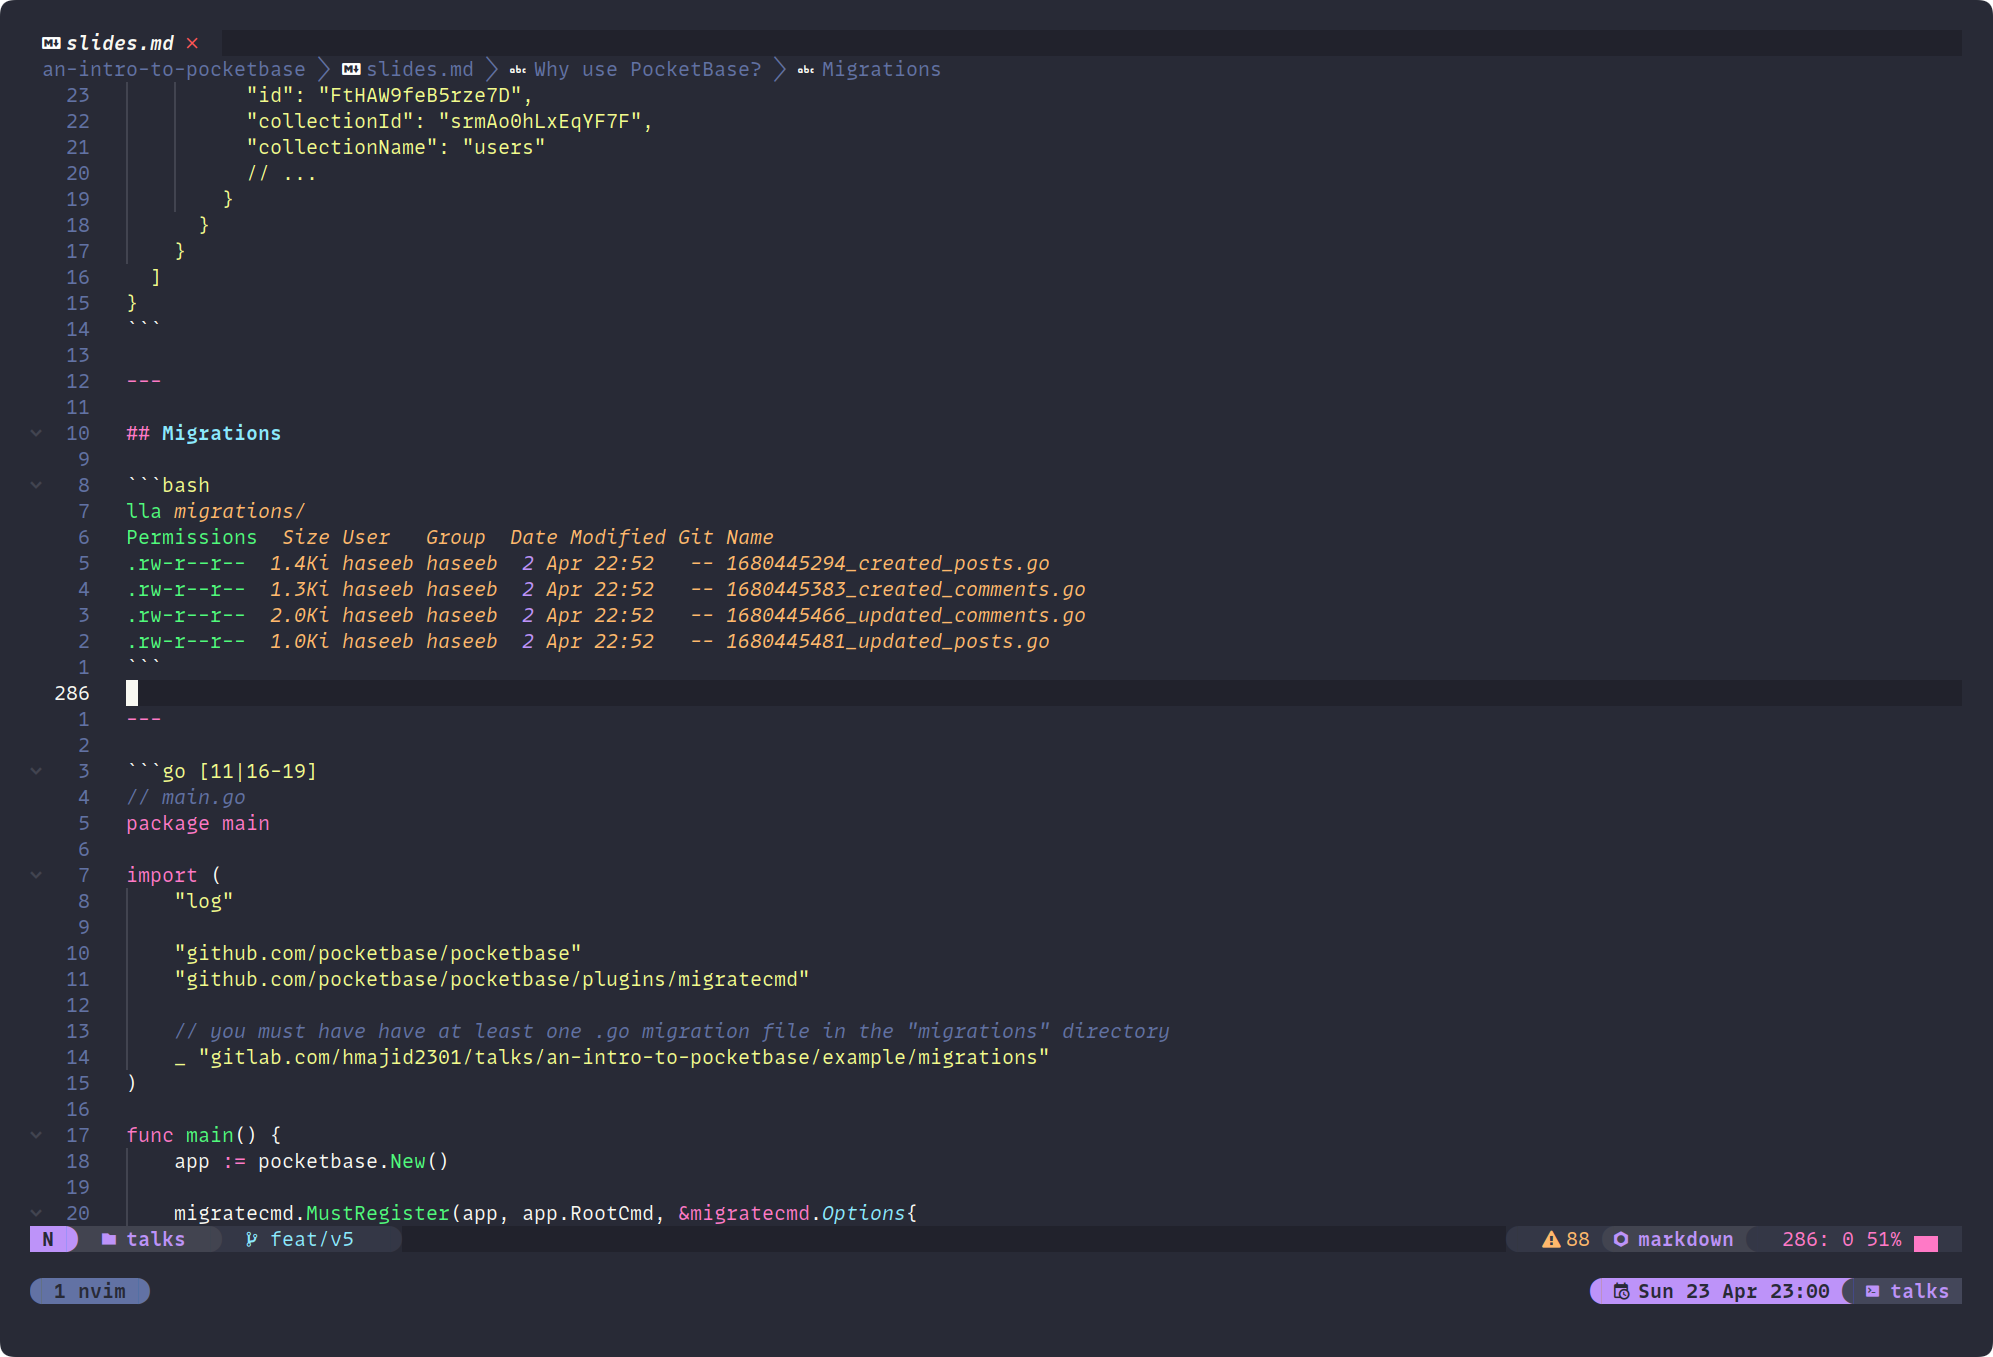The image size is (1993, 1357).
Task: Click the // main.go comment
Action: [185, 797]
